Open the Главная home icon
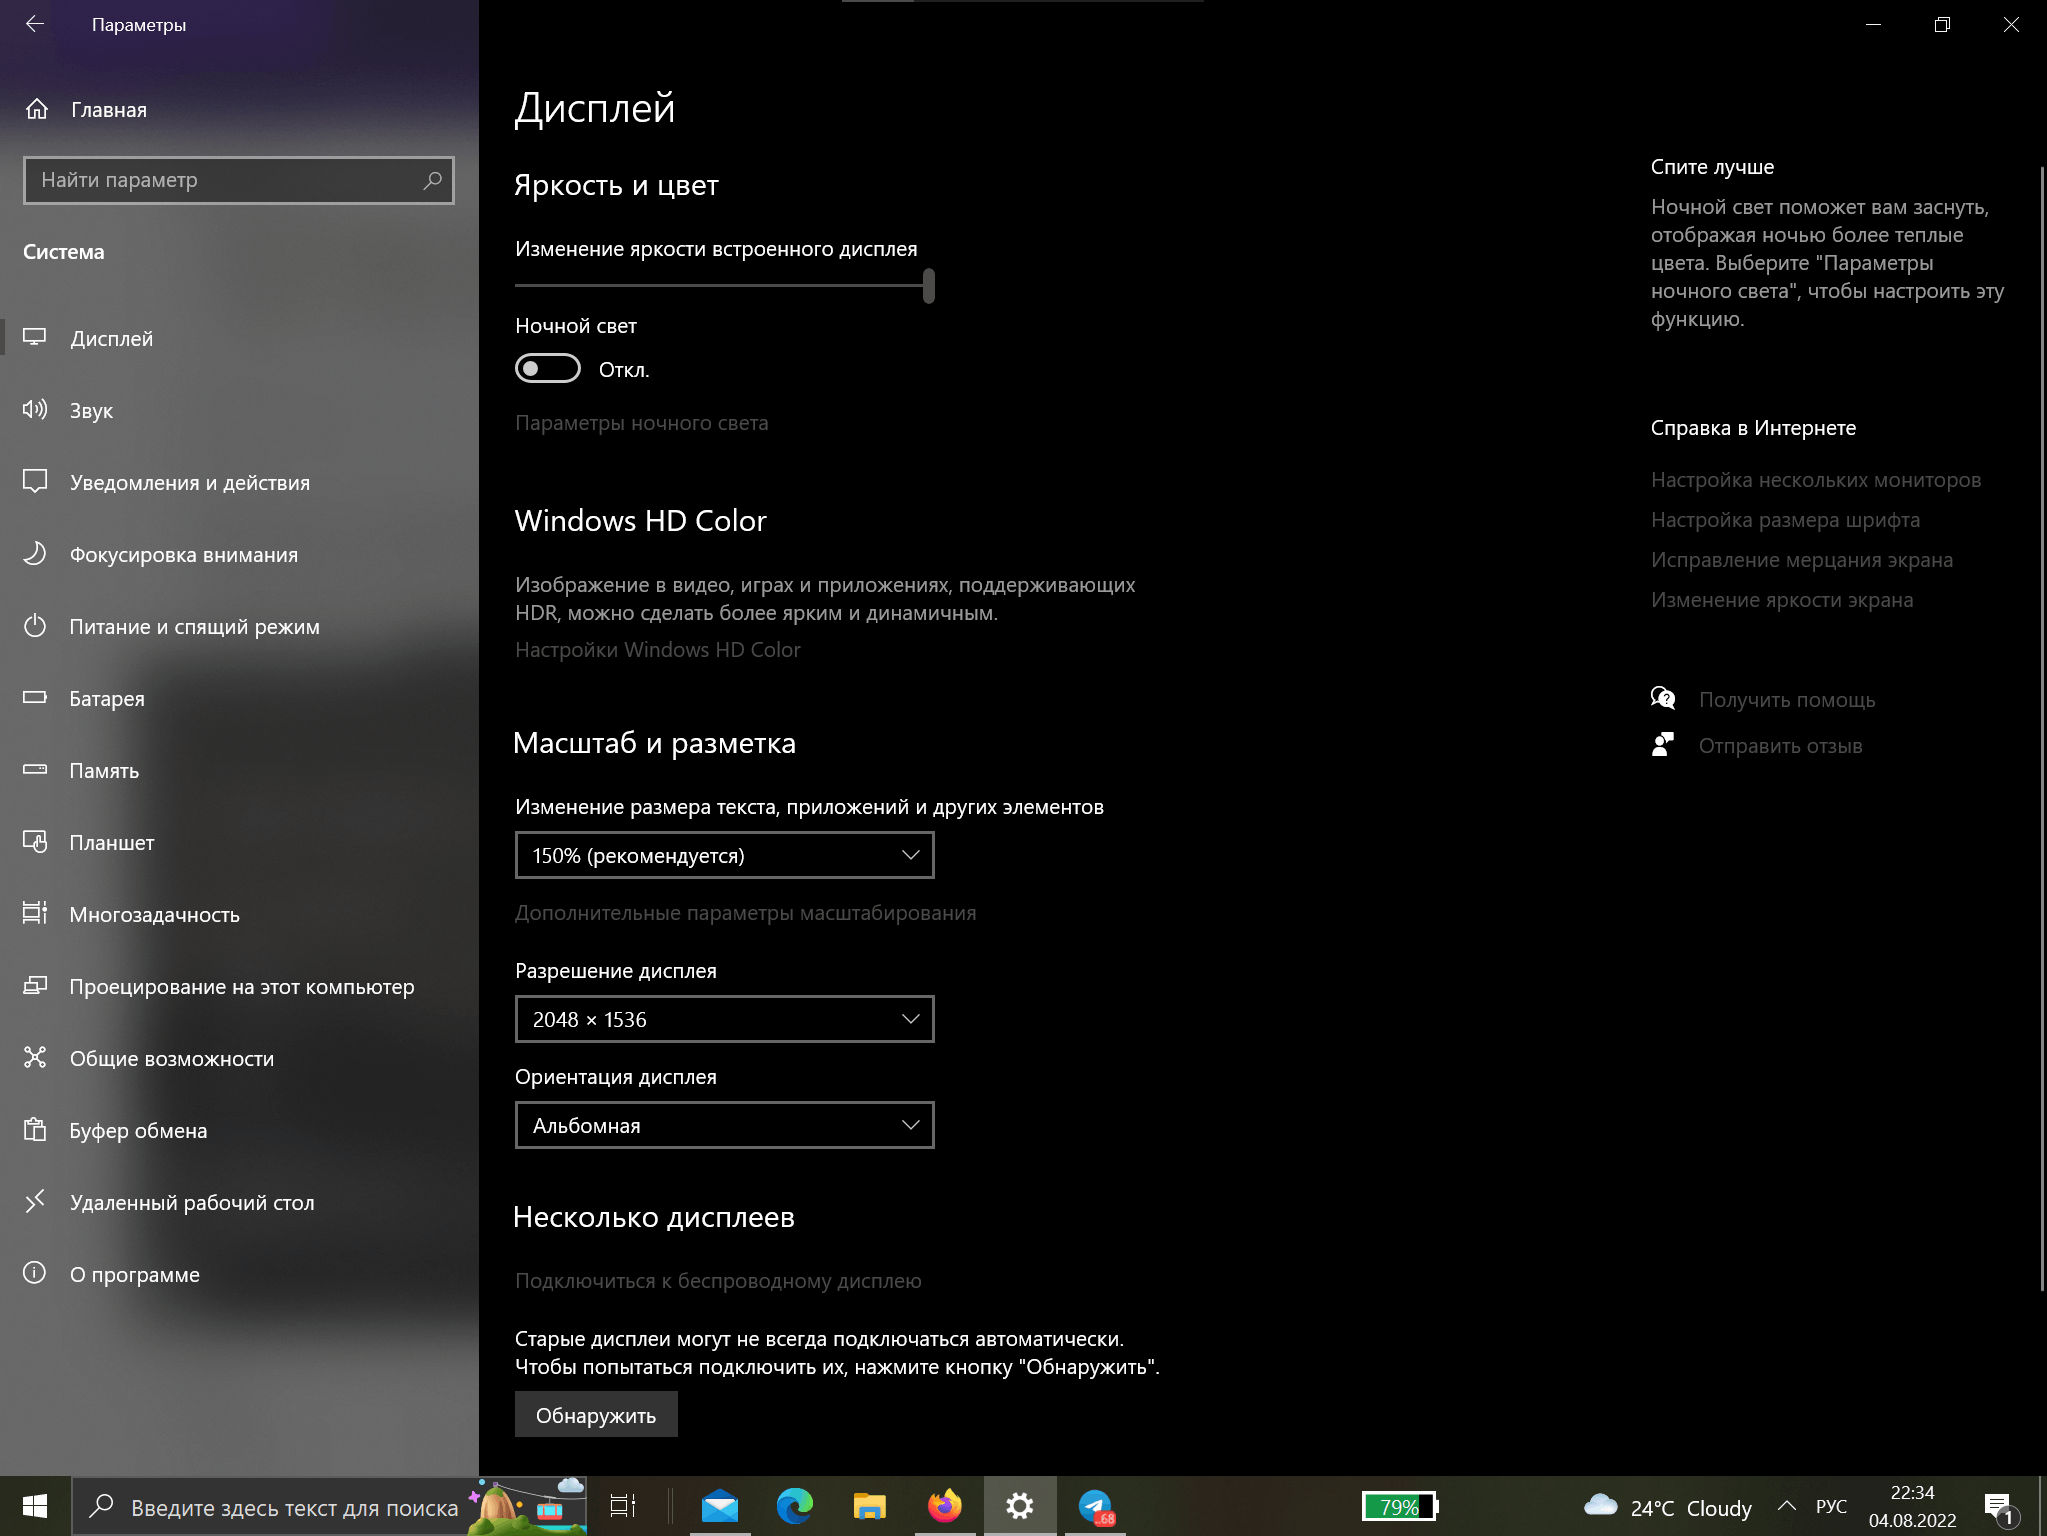 point(37,109)
